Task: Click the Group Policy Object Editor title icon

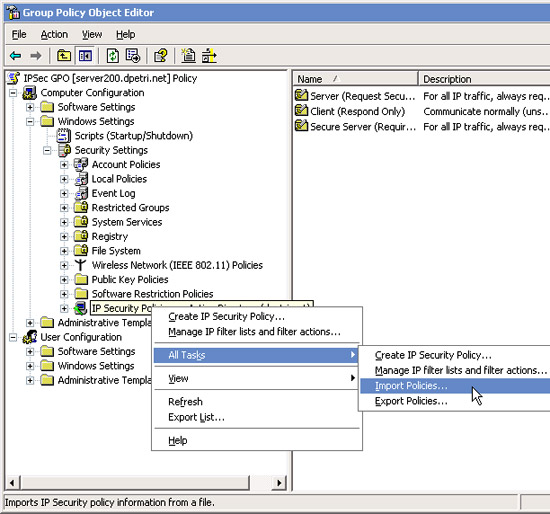Action: (13, 12)
